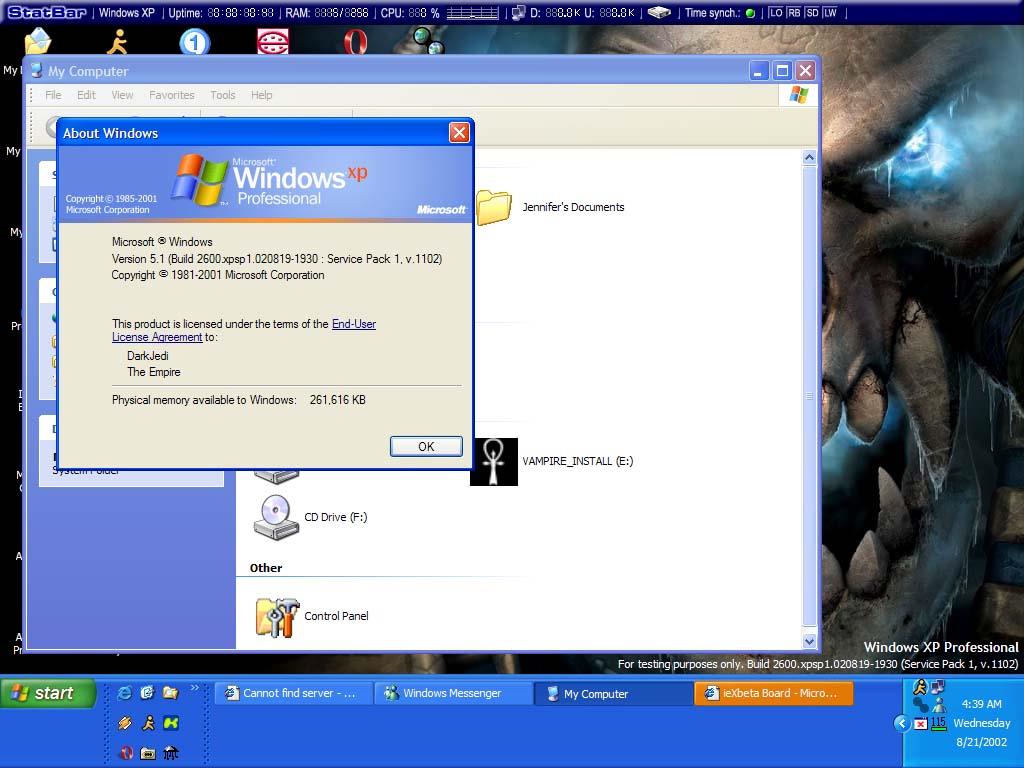
Task: Open the Help menu in My Computer
Action: [261, 95]
